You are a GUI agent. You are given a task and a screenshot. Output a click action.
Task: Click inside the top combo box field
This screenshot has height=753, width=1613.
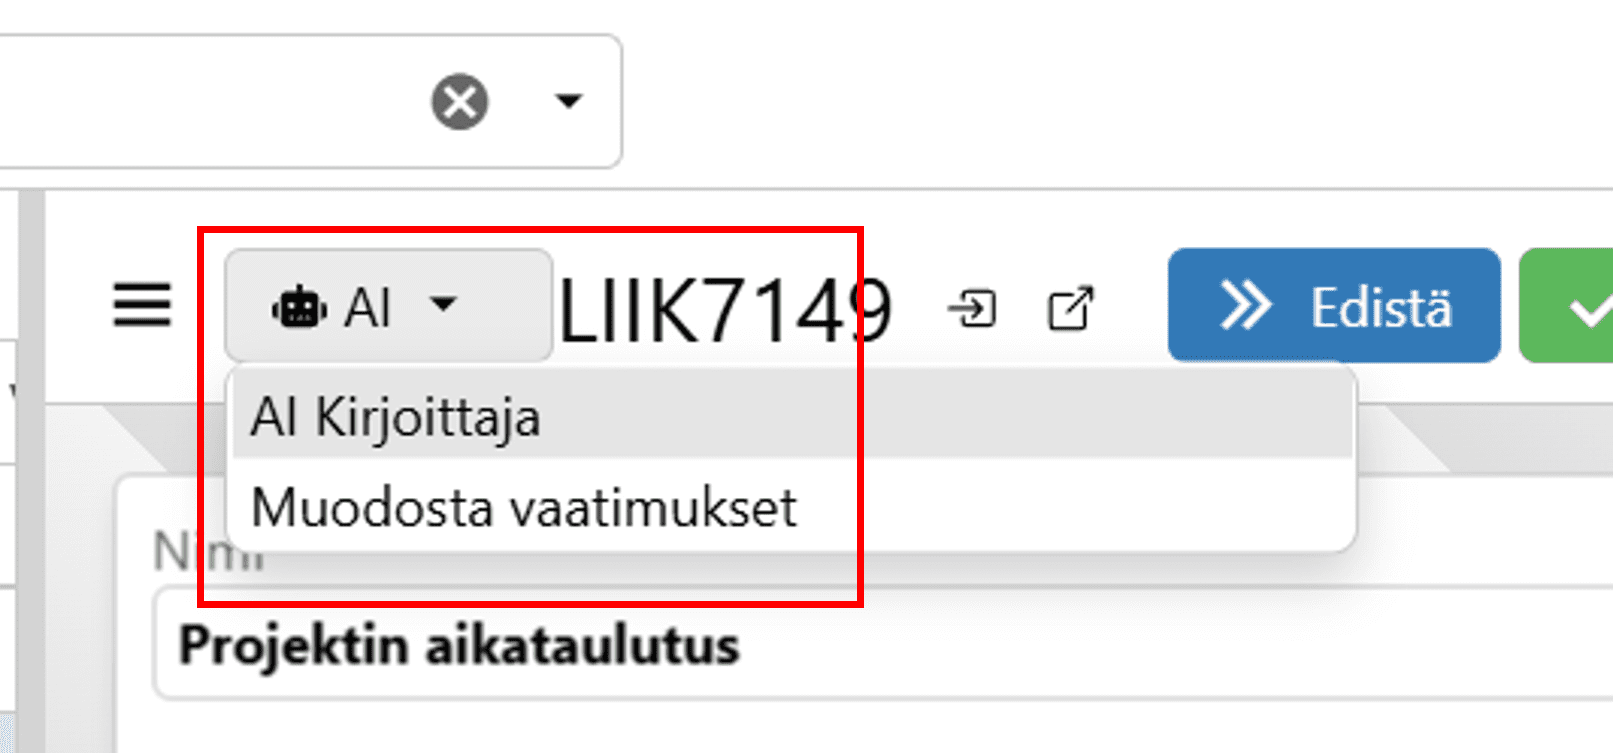point(200,102)
